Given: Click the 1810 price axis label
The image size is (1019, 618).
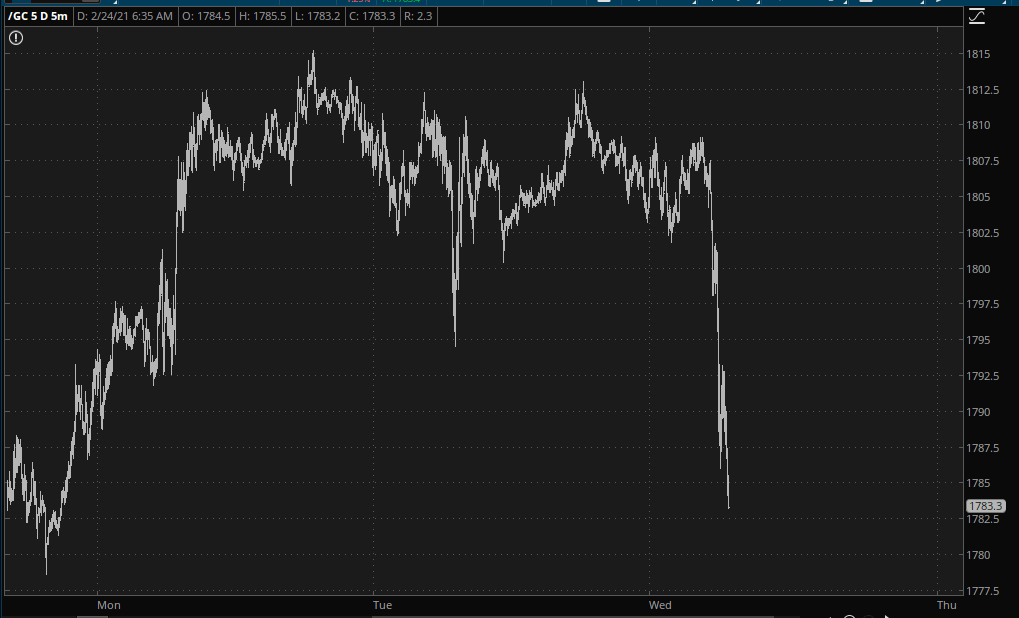Looking at the screenshot, I should coord(978,126).
